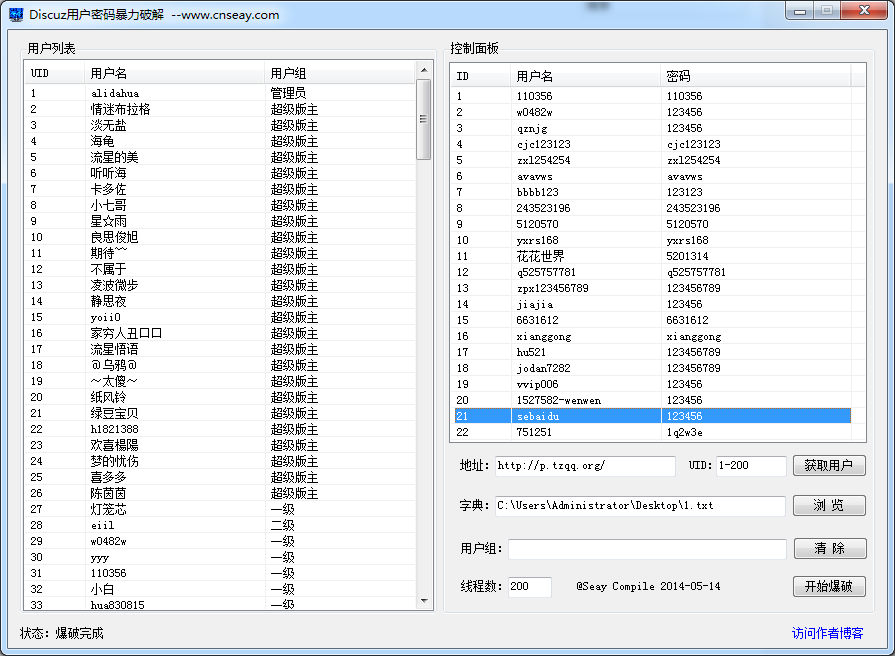895x656 pixels.
Task: Sort the user list by the UID column header
Action: click(55, 73)
